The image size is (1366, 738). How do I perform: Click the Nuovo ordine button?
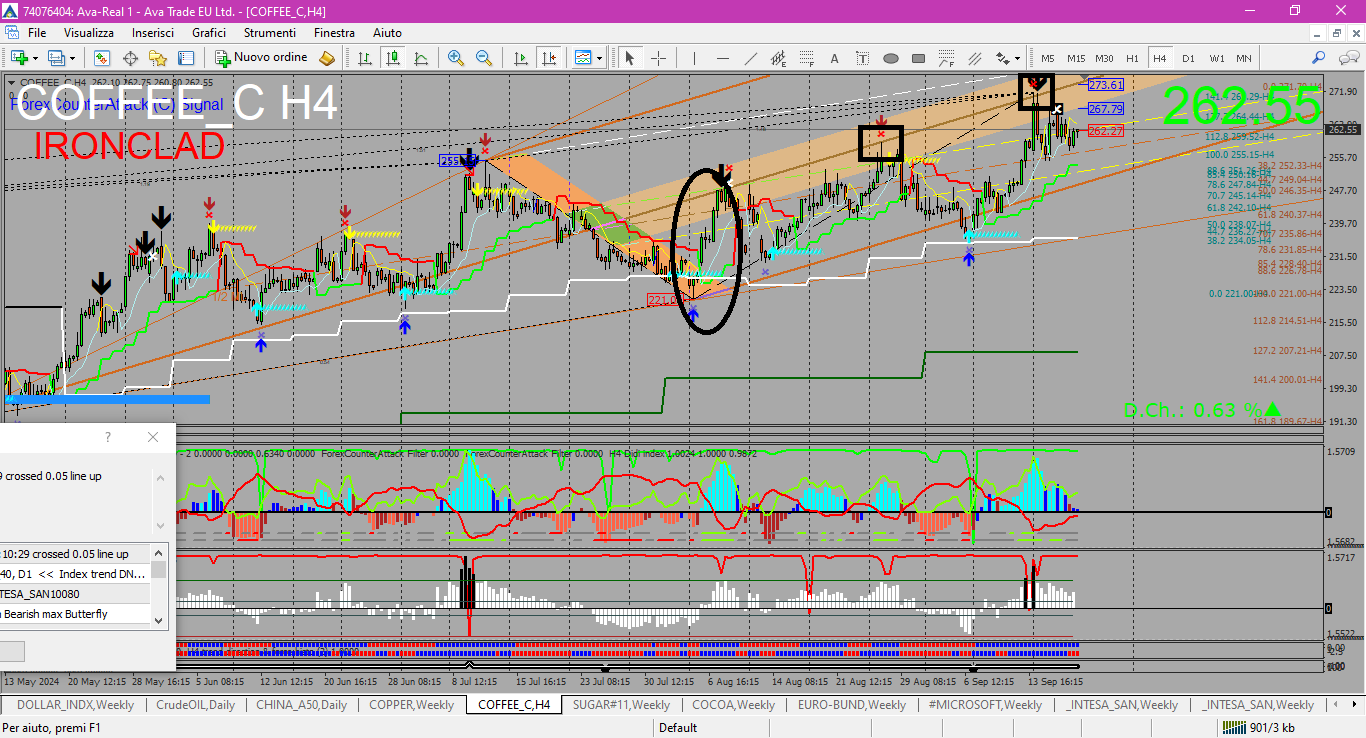[x=262, y=58]
